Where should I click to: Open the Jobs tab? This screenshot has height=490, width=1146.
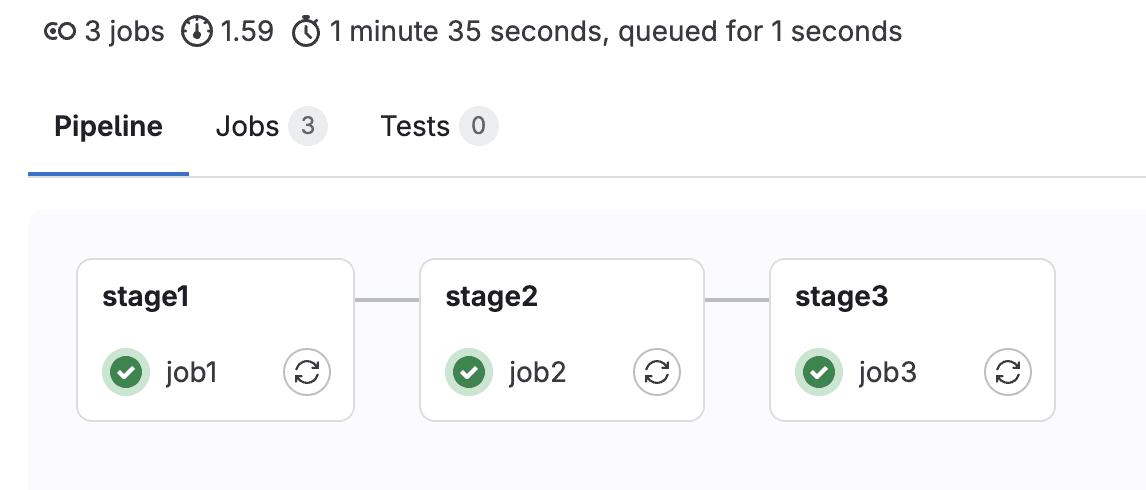(247, 127)
